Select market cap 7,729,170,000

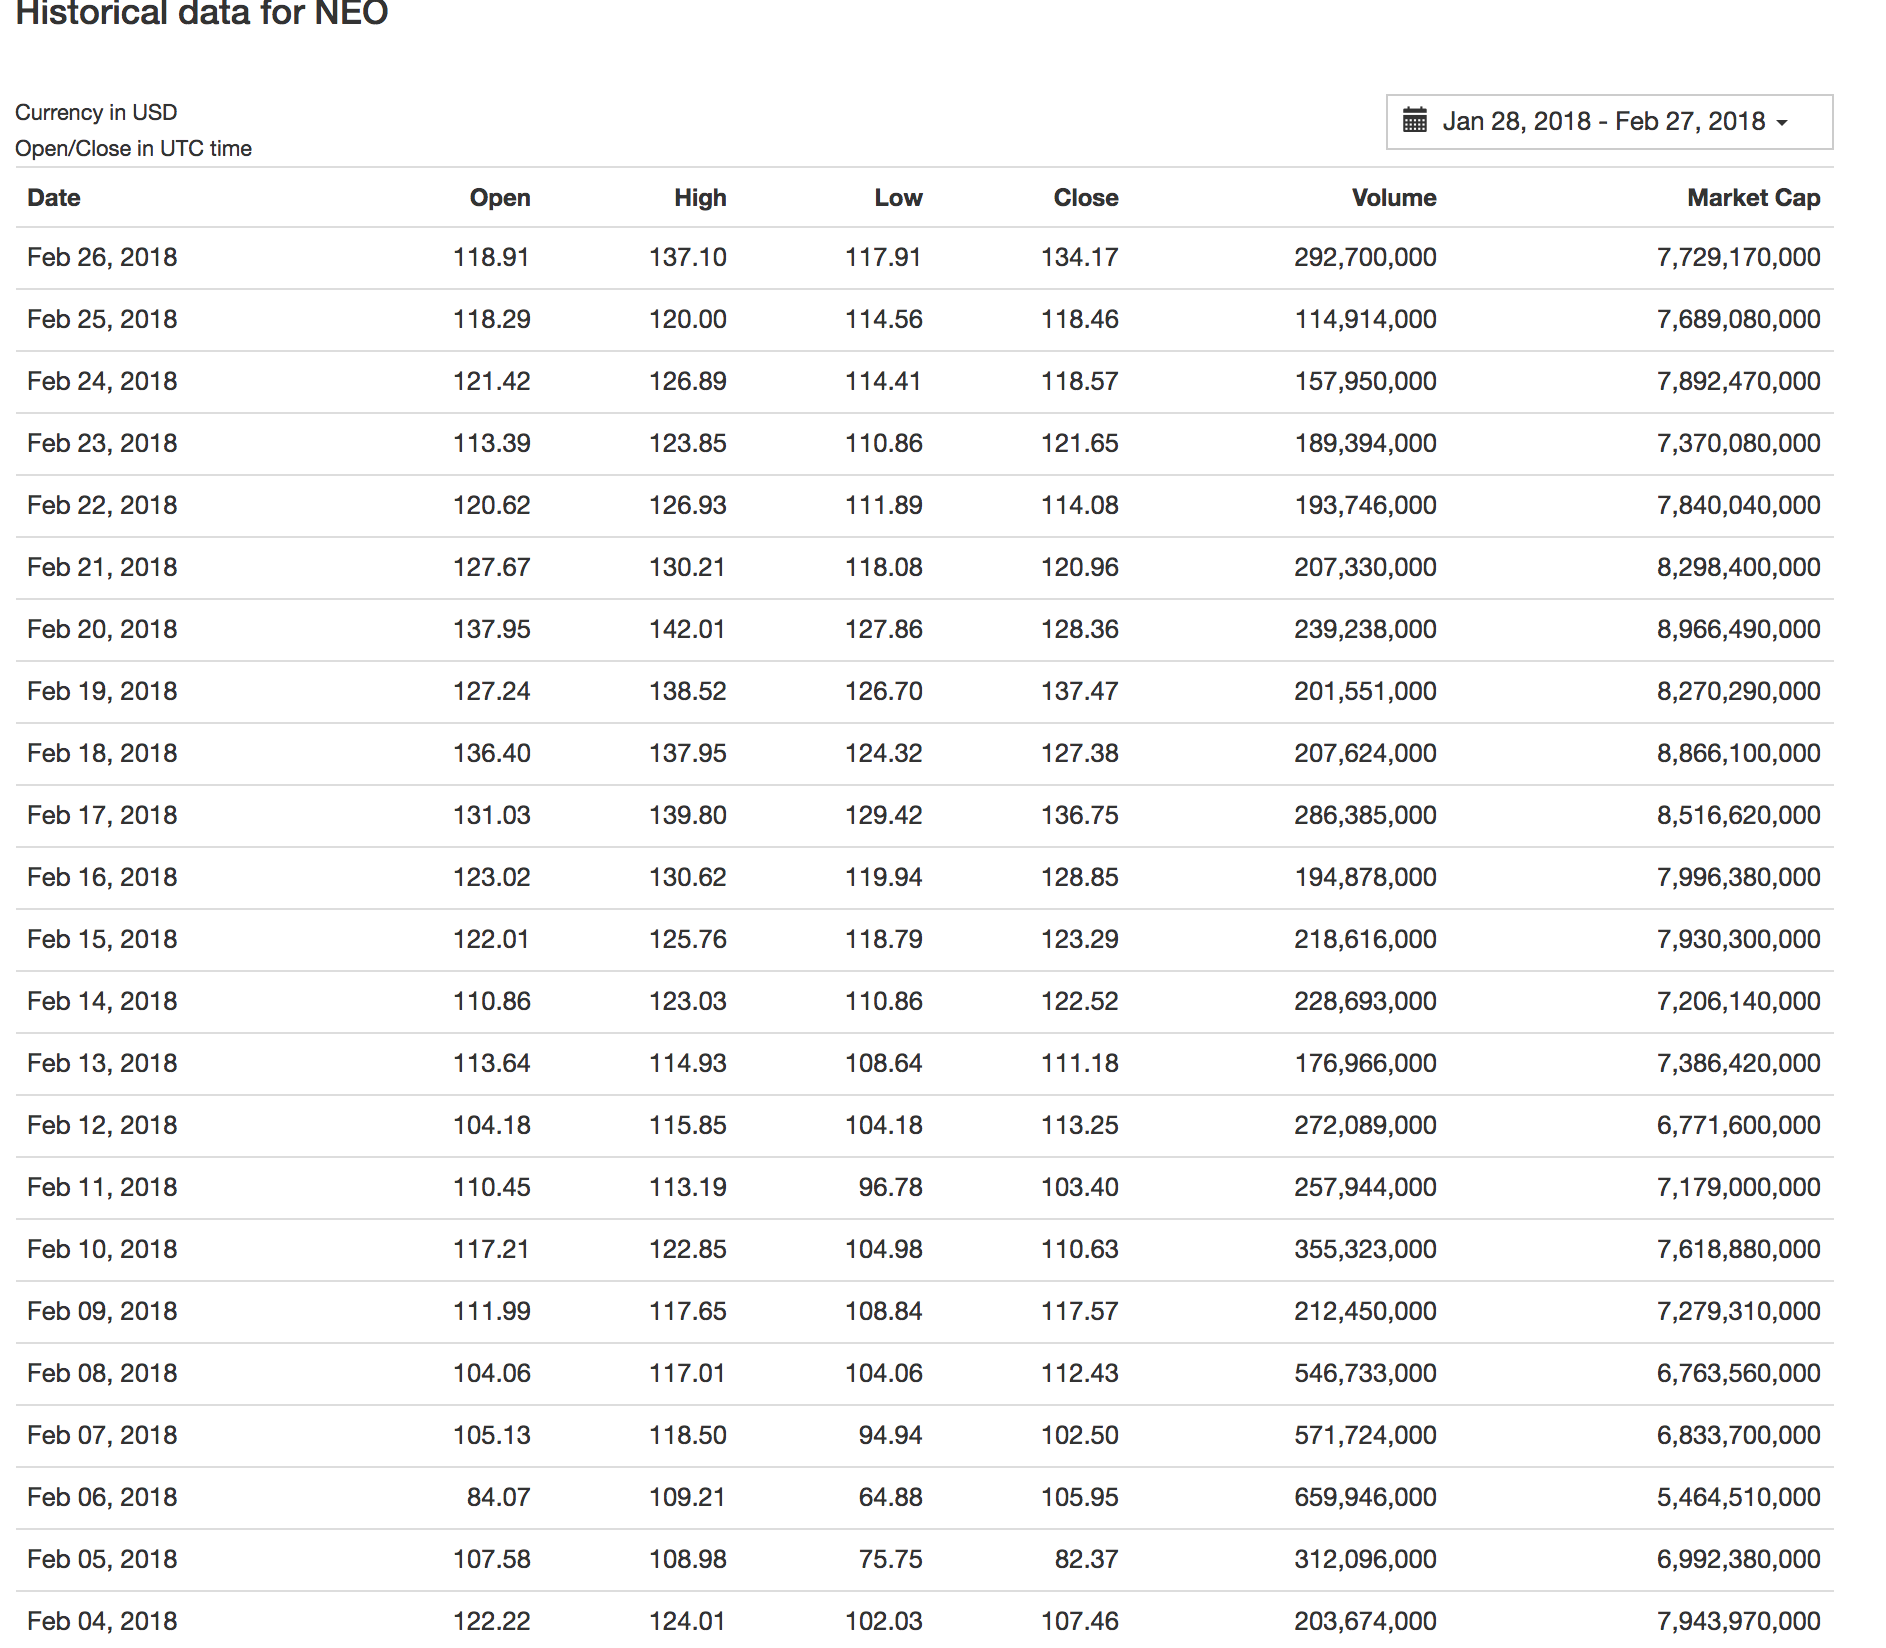coord(1739,258)
